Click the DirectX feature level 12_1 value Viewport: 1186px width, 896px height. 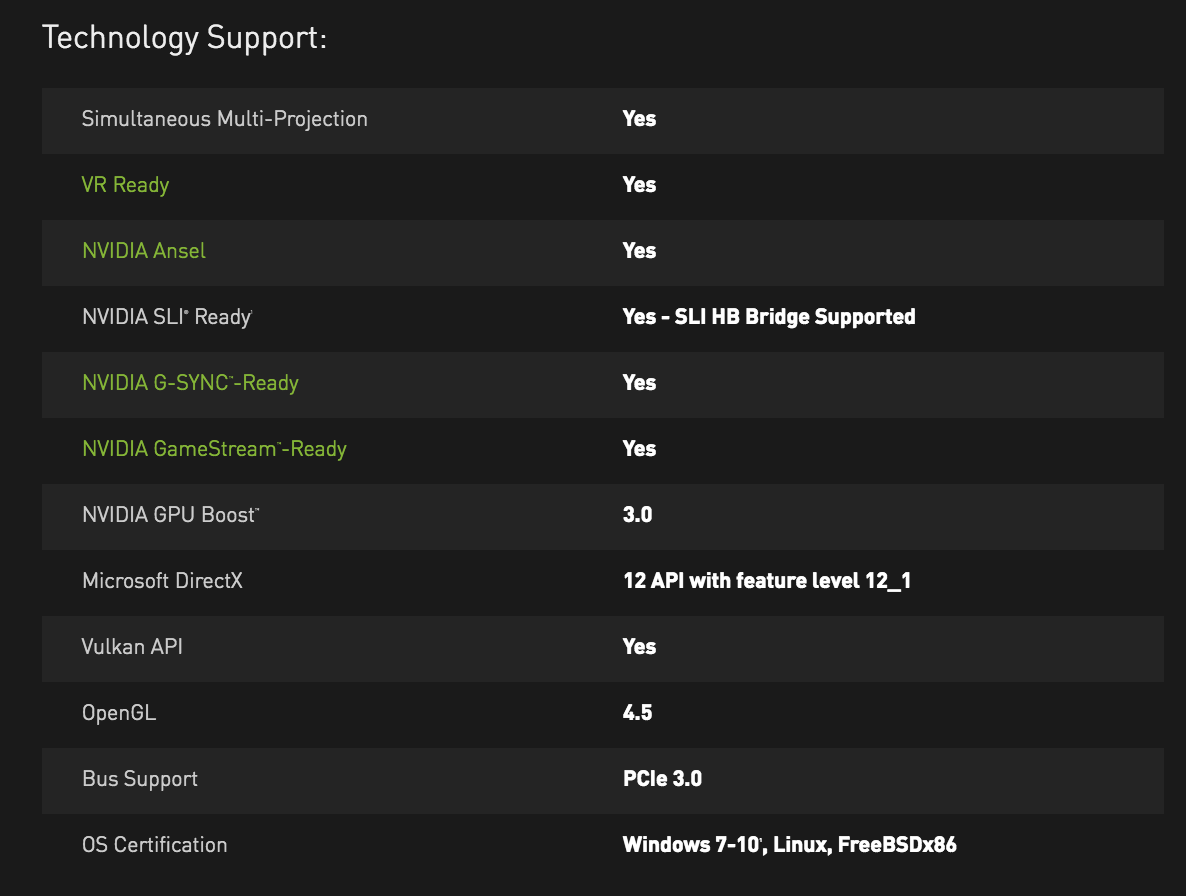click(x=766, y=581)
